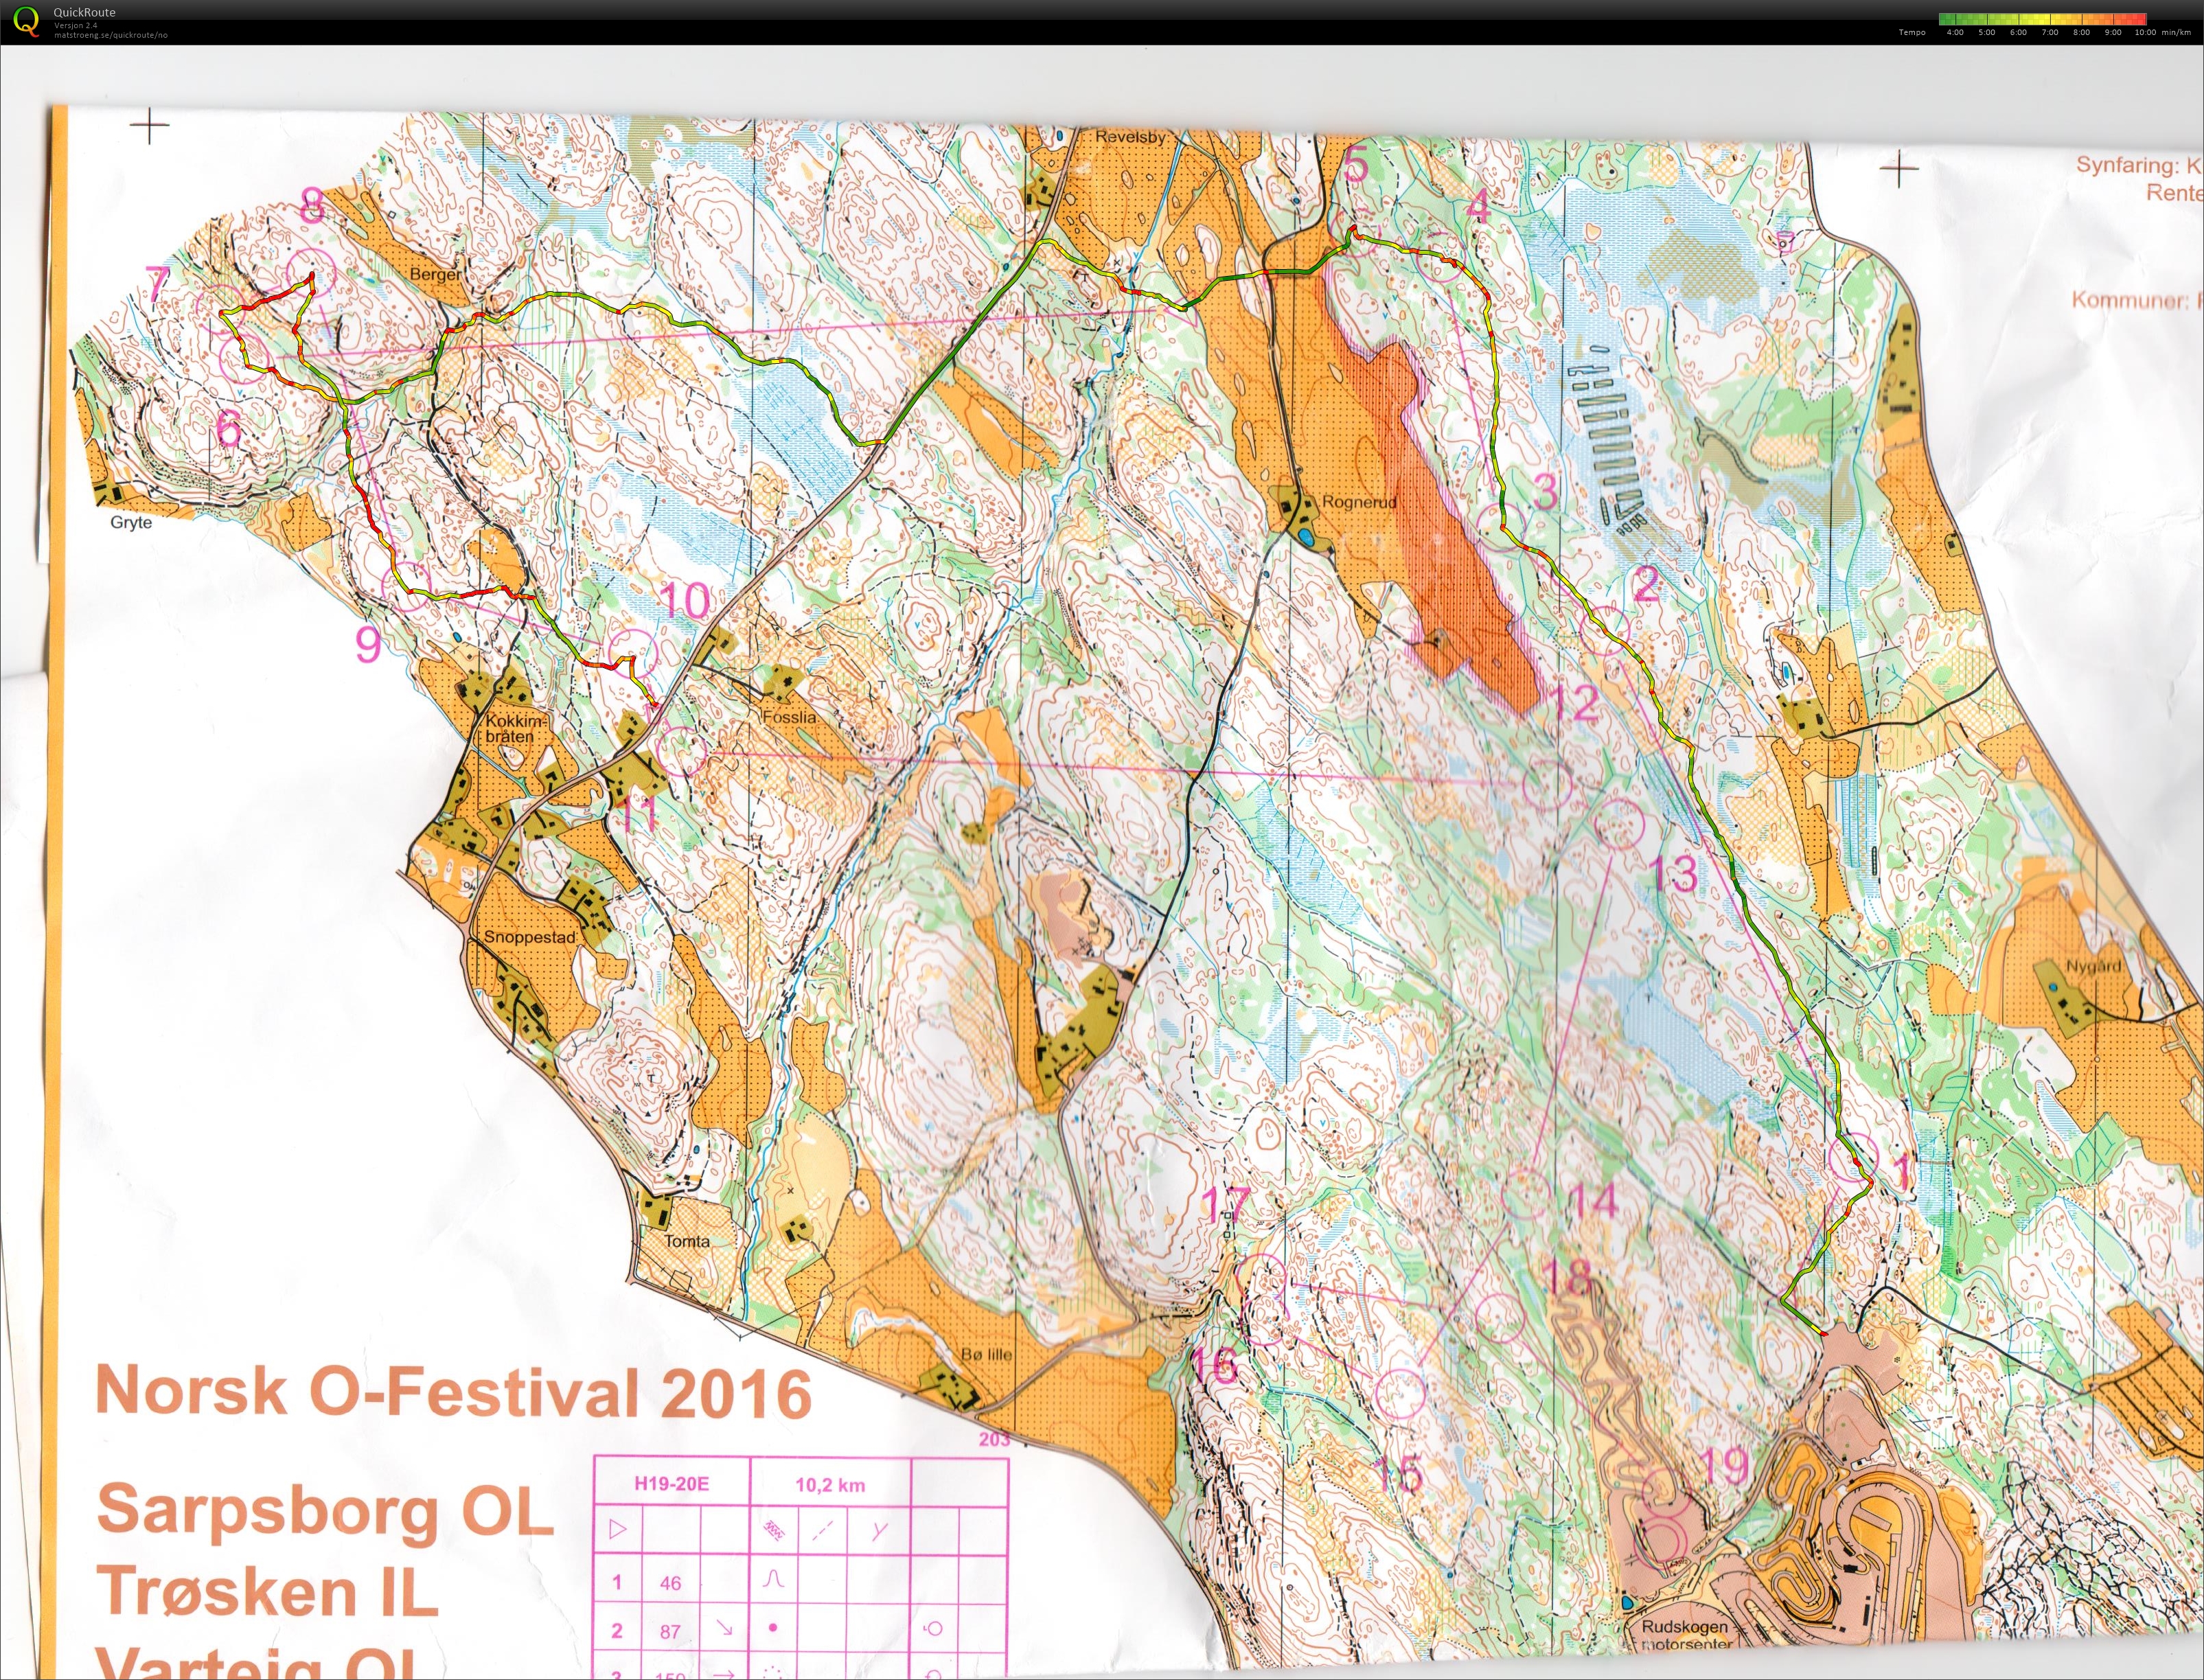Click the Gryte place name
This screenshot has width=2204, height=1680.
point(131,522)
